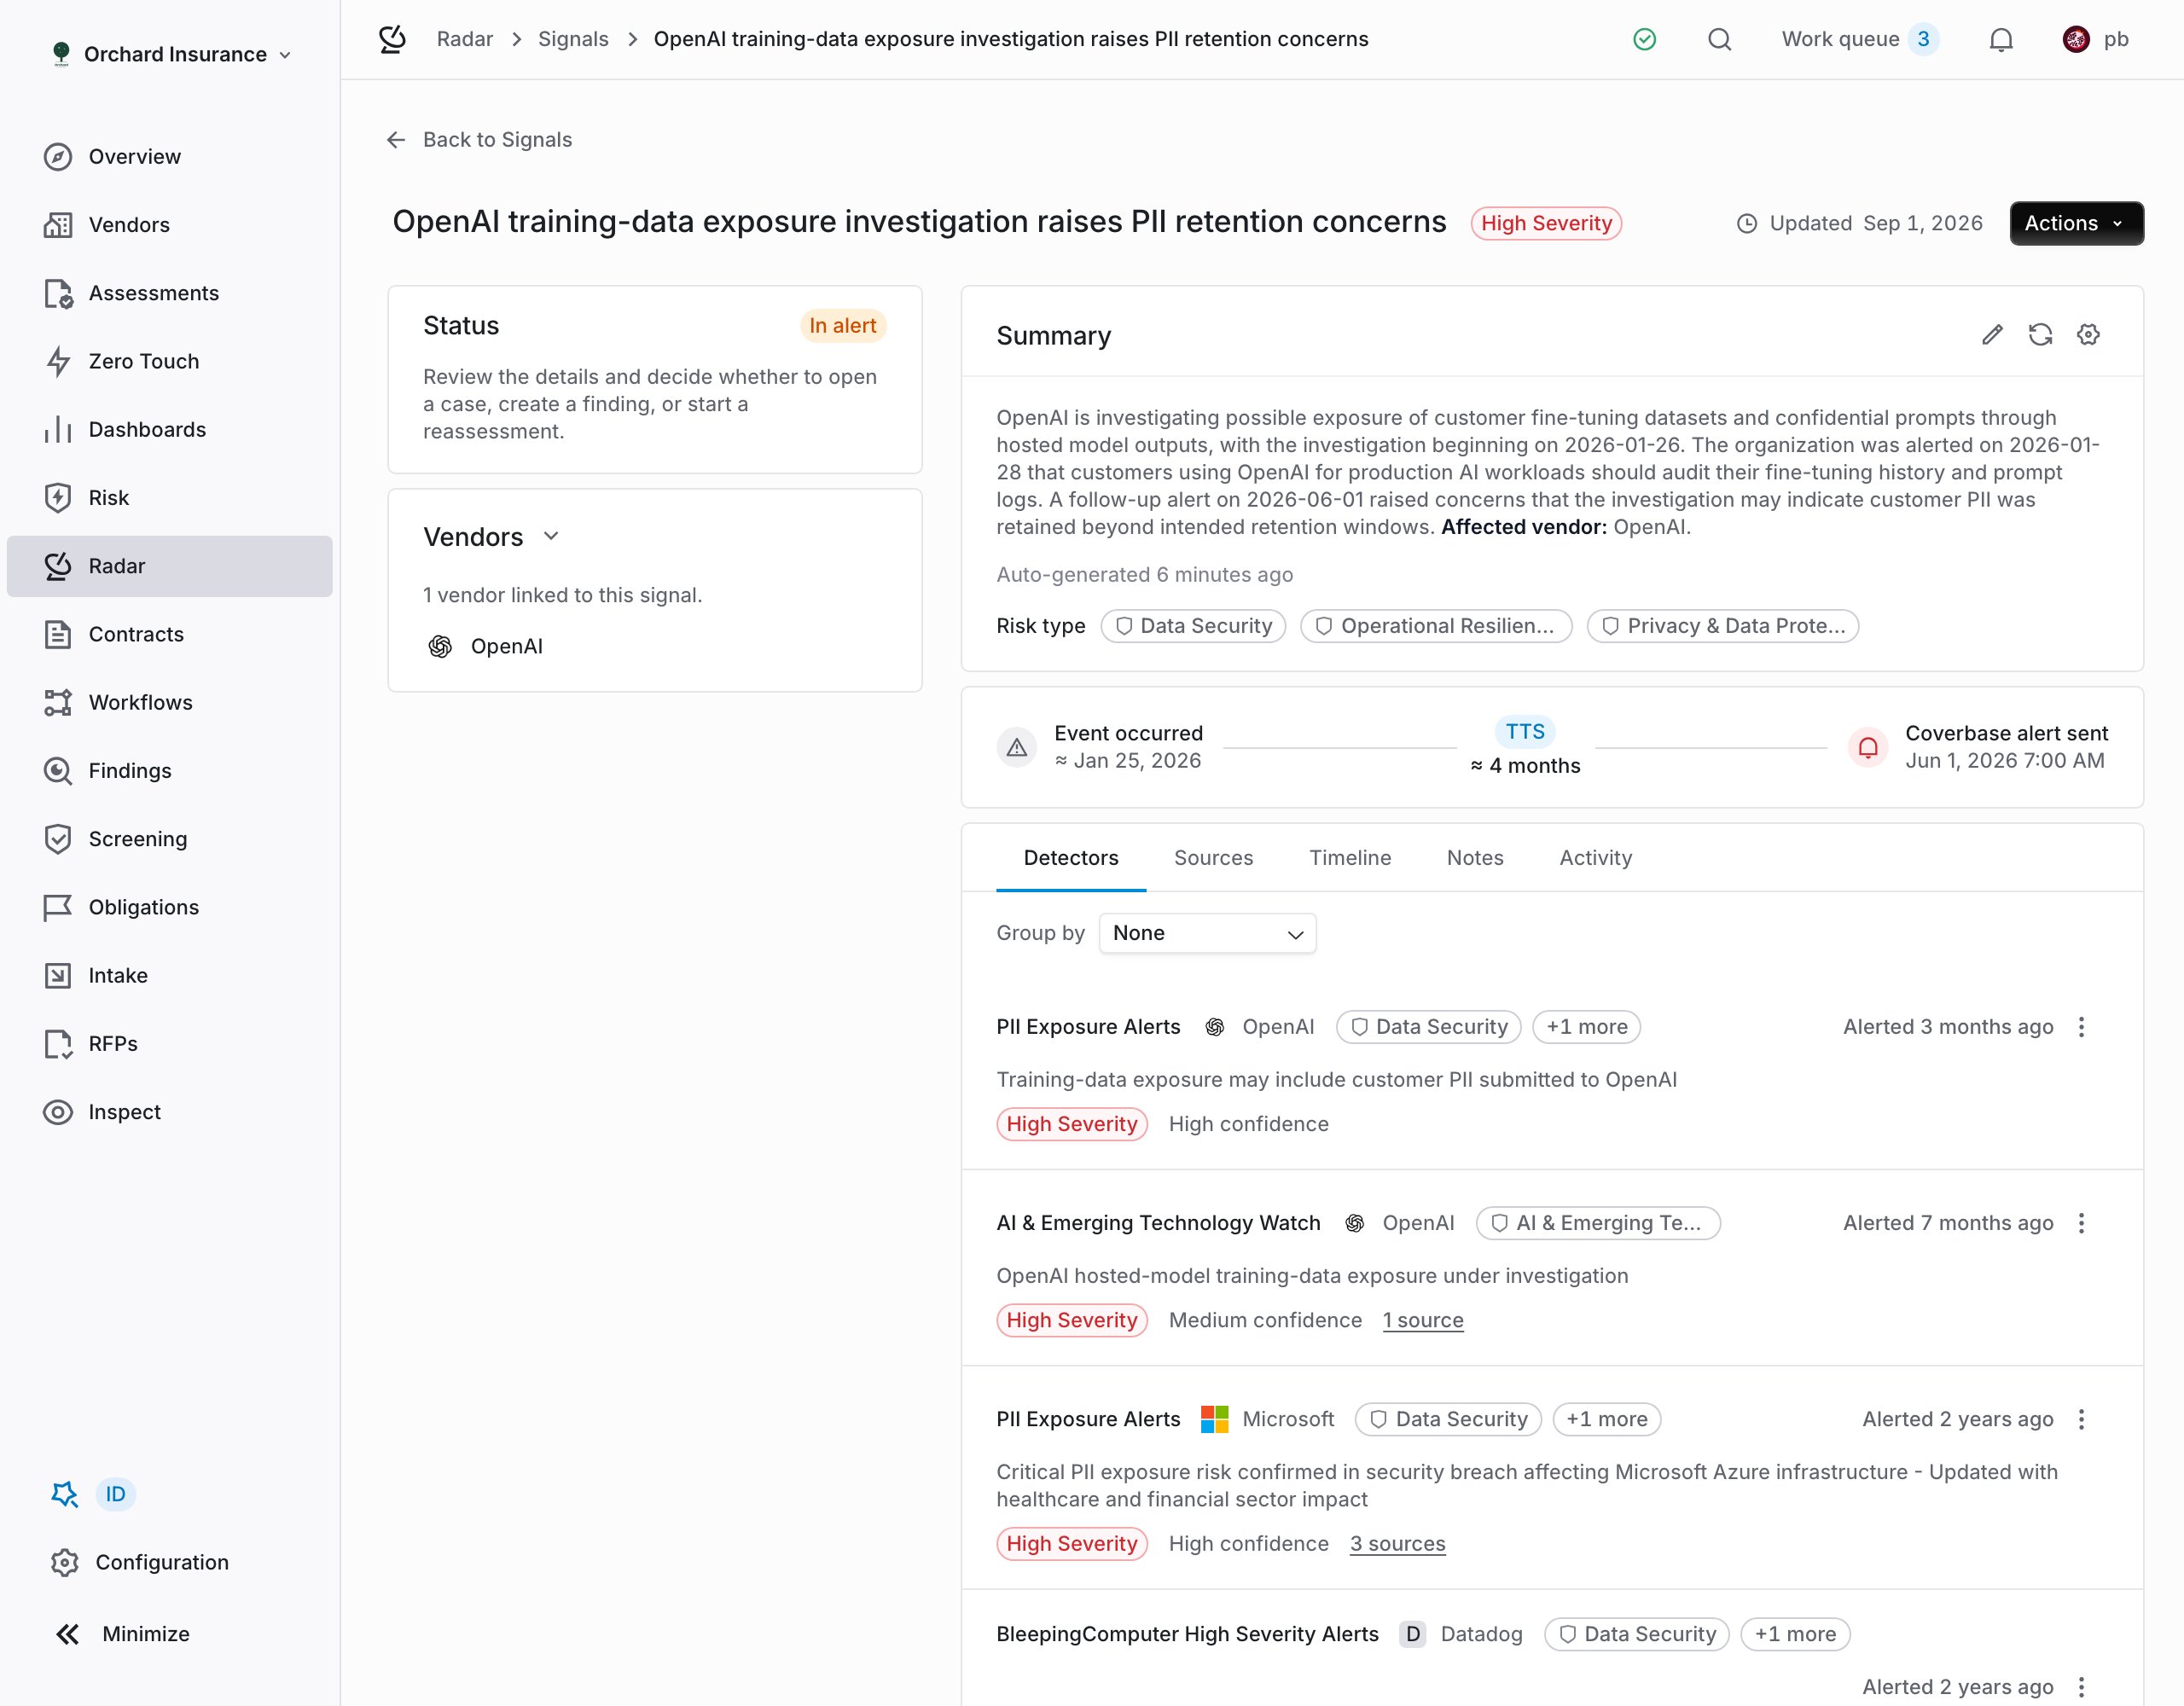
Task: Click the Assessments document icon
Action: tap(58, 293)
